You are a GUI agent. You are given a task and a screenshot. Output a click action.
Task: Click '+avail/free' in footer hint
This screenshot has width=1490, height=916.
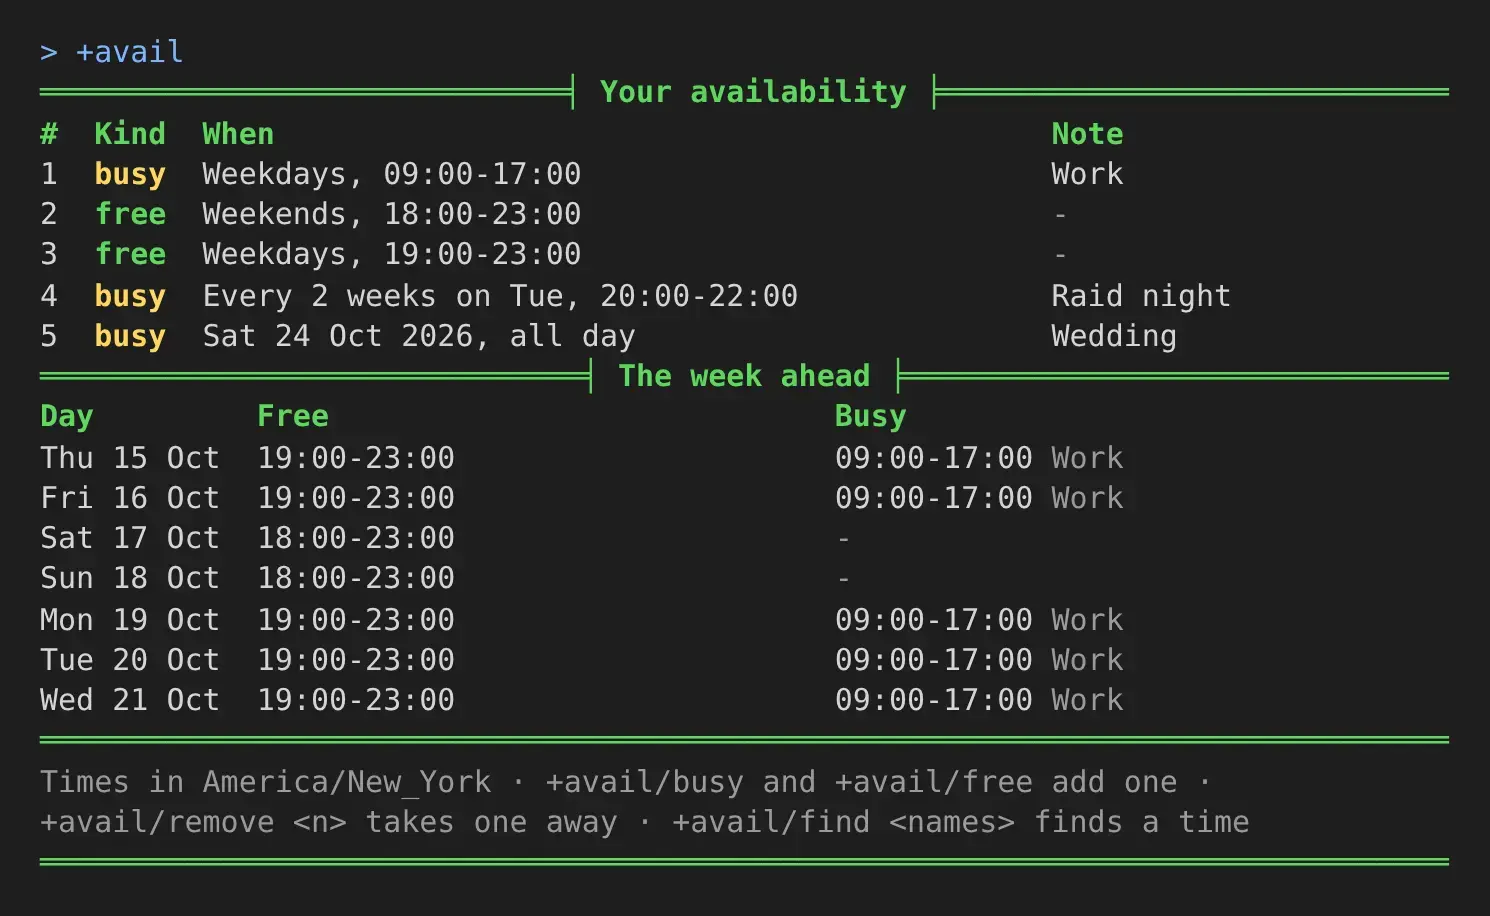coord(934,782)
